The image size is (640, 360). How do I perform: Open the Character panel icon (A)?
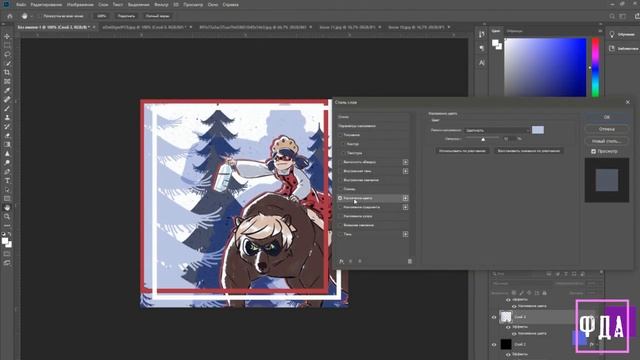point(482,63)
